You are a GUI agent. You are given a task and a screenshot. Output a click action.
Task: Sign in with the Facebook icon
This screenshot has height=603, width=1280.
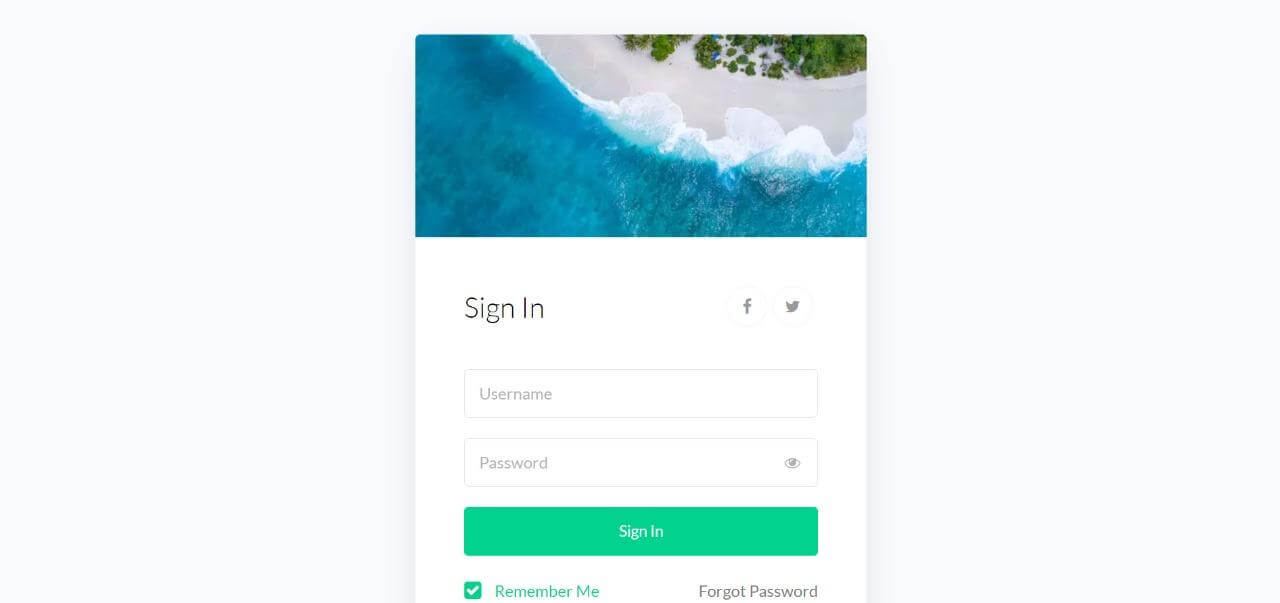(x=746, y=306)
